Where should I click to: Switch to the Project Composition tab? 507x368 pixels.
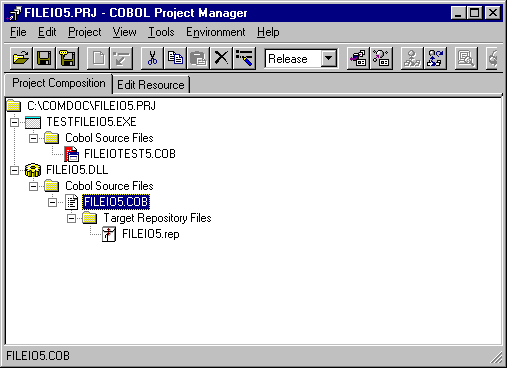pos(59,83)
